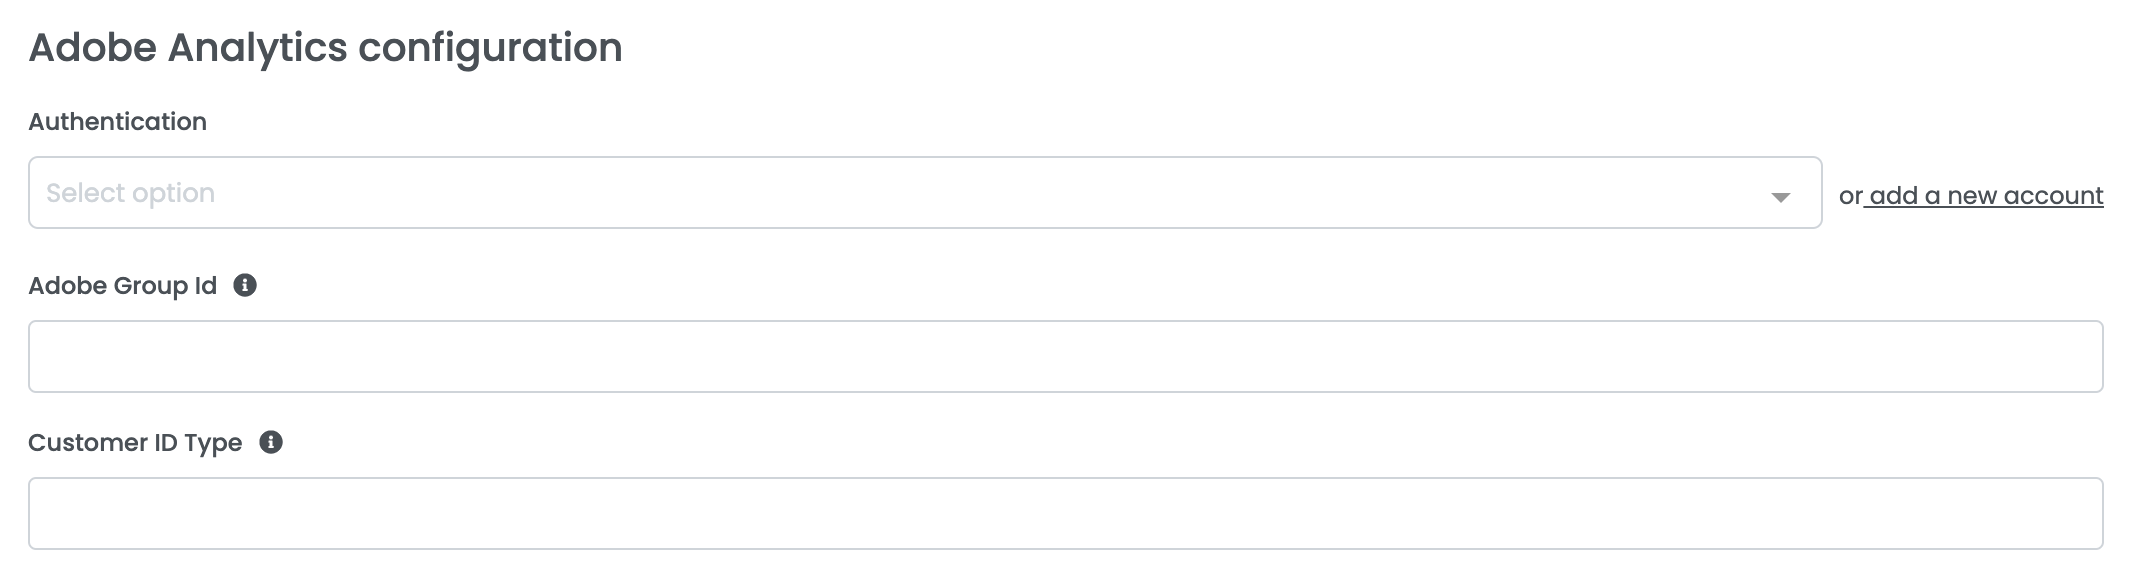Screen dimensions: 2142x564
Task: Click the 'Select option' placeholder text
Action: coord(130,193)
